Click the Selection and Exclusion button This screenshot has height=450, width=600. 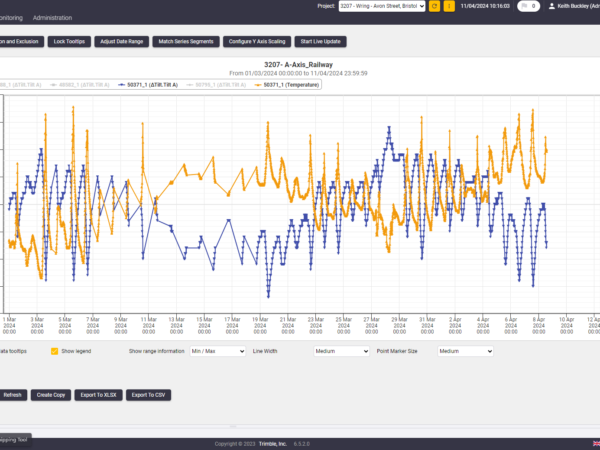tap(21, 41)
